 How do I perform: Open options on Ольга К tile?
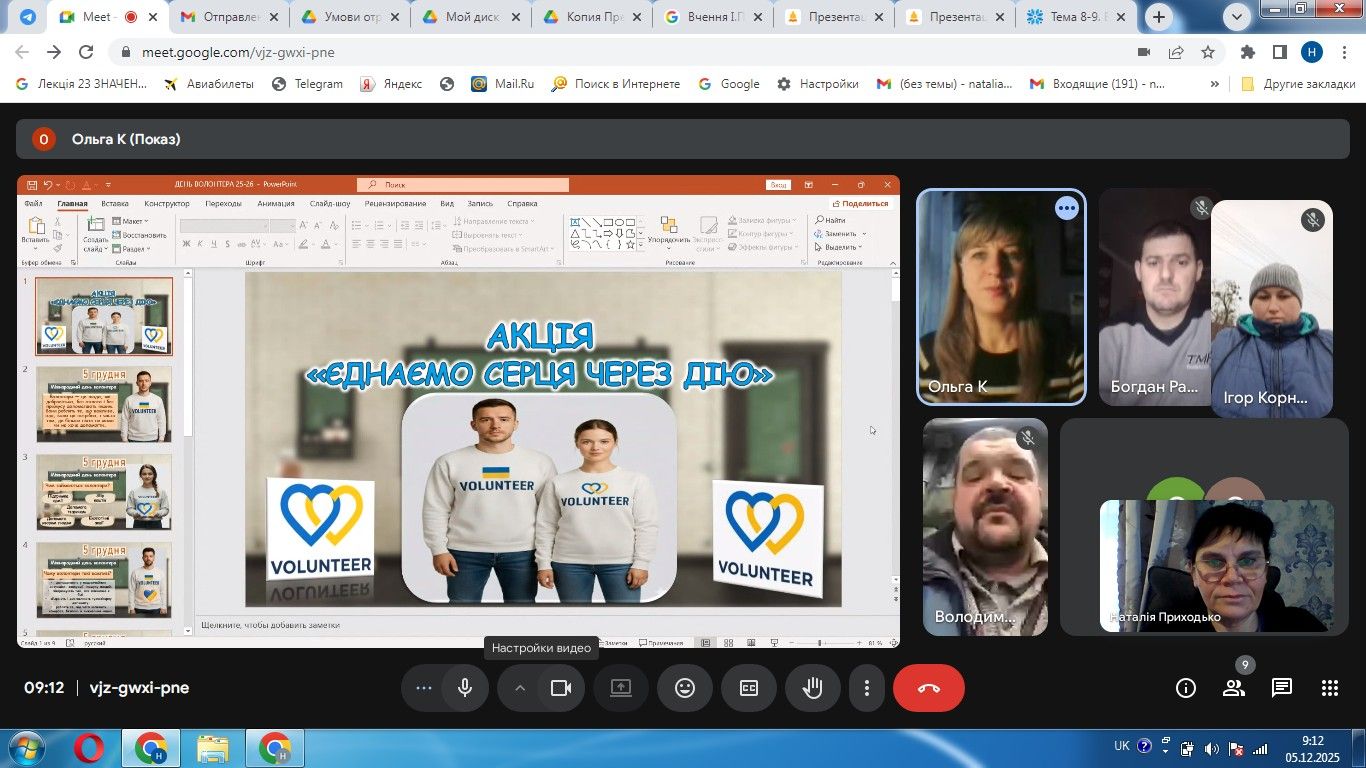point(1067,208)
